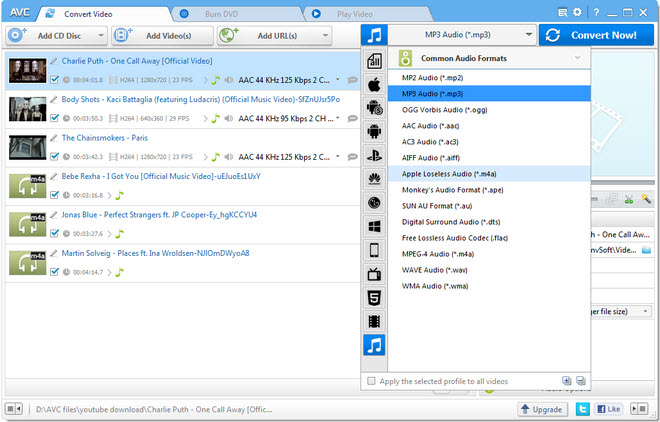This screenshot has width=660, height=422.
Task: Click the Twitter icon in status bar
Action: click(583, 409)
